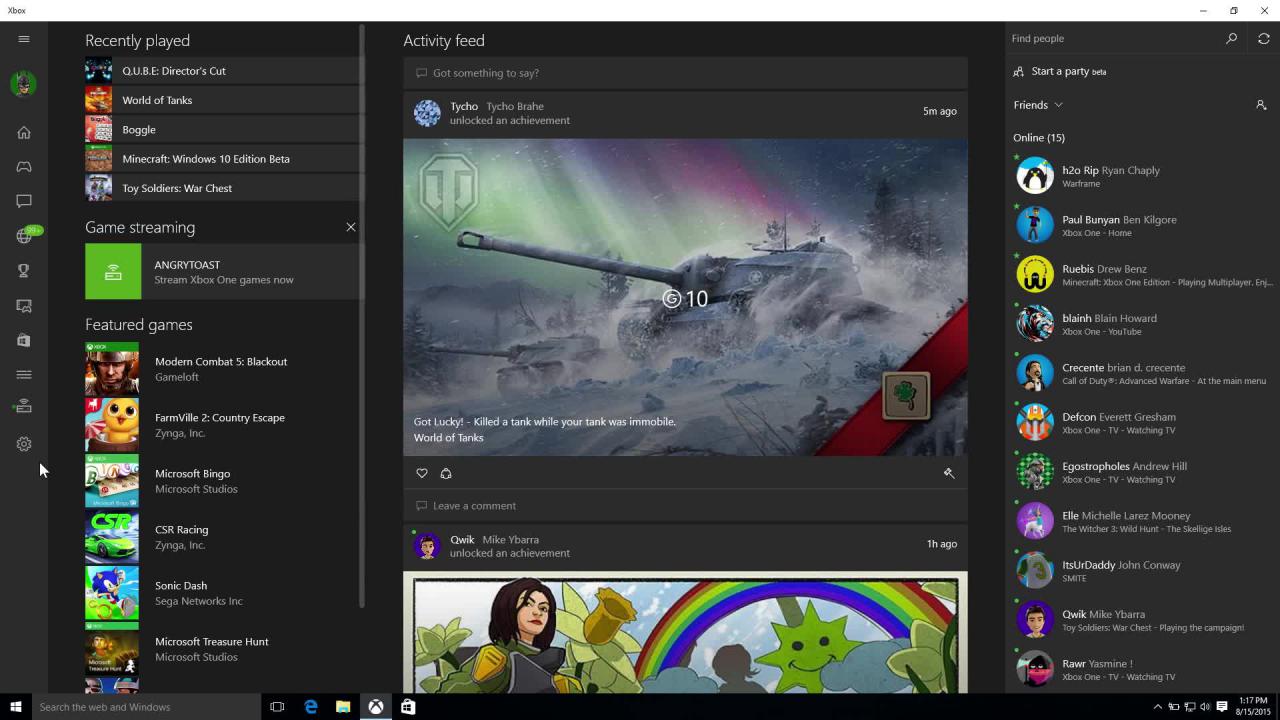The image size is (1280, 720).
Task: Expand the Friends filter dropdown
Action: click(x=1038, y=105)
